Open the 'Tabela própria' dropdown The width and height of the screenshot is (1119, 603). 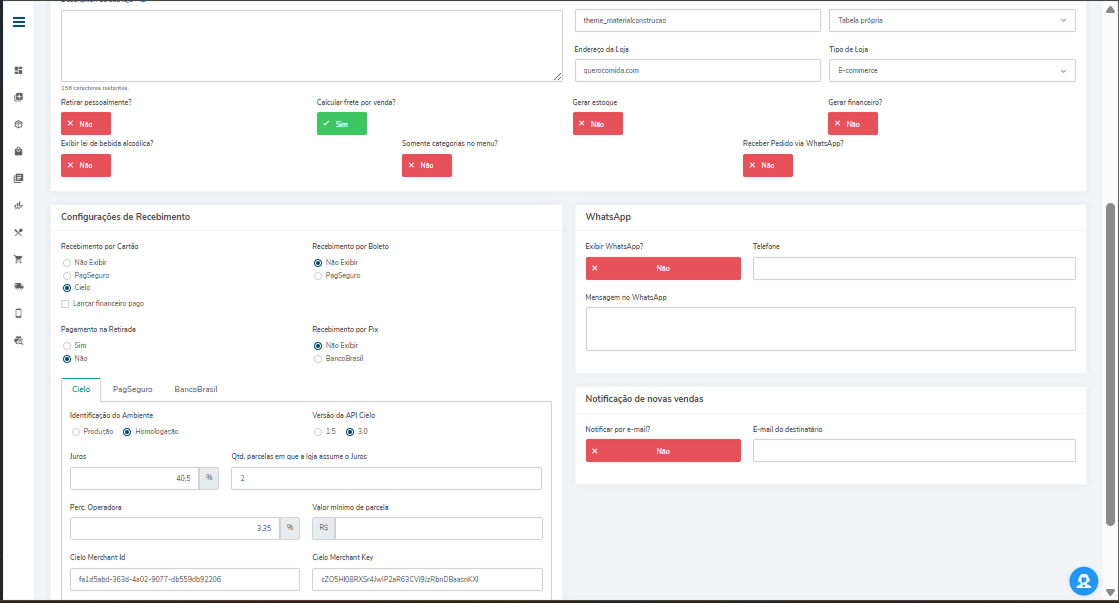tap(951, 20)
